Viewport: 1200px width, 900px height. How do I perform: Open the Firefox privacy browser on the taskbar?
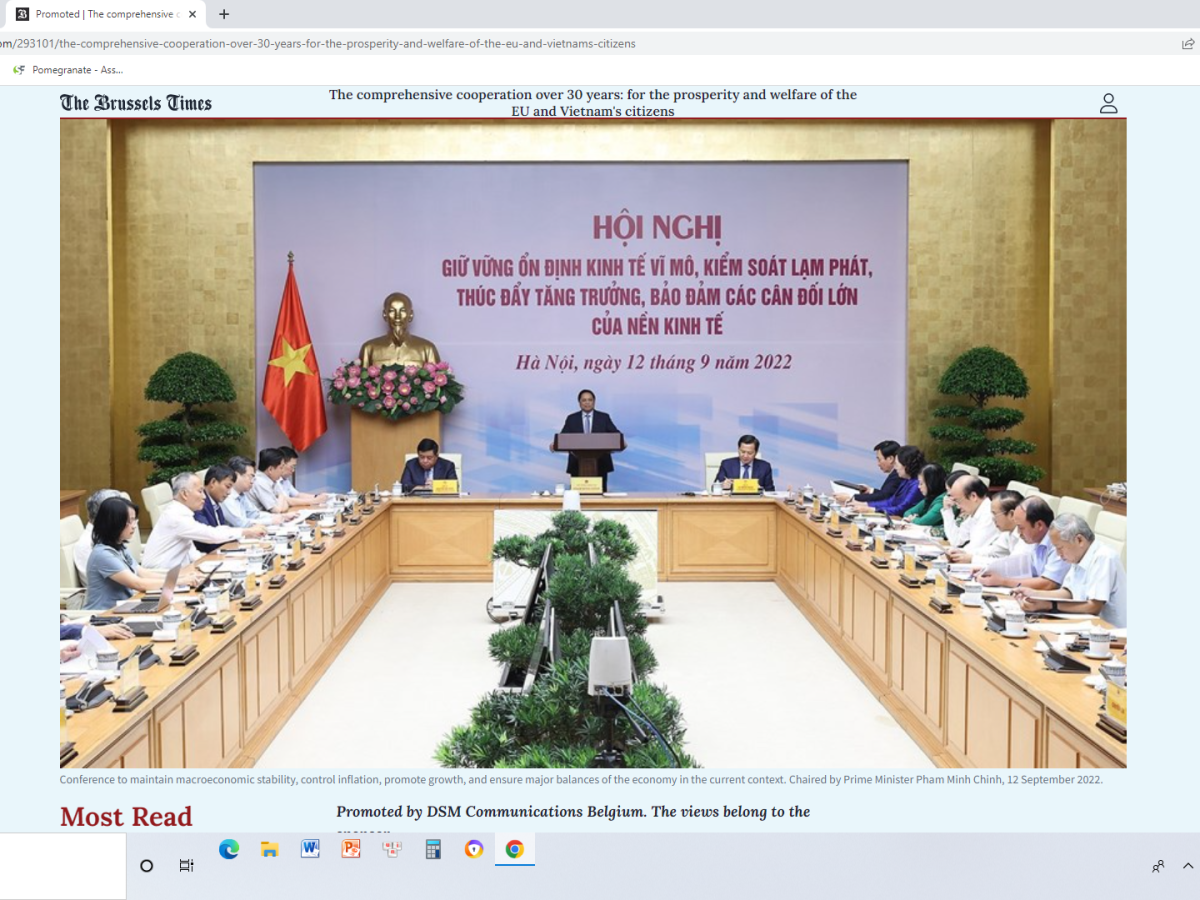[x=473, y=849]
